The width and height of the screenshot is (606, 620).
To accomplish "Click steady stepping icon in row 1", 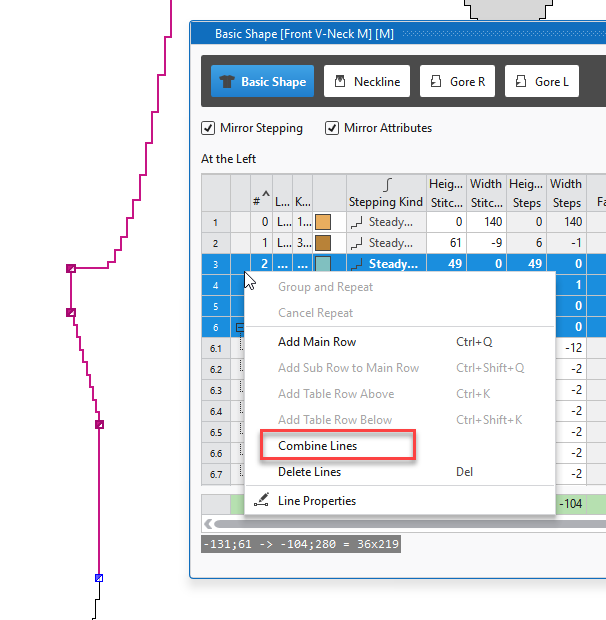I will pyautogui.click(x=357, y=222).
